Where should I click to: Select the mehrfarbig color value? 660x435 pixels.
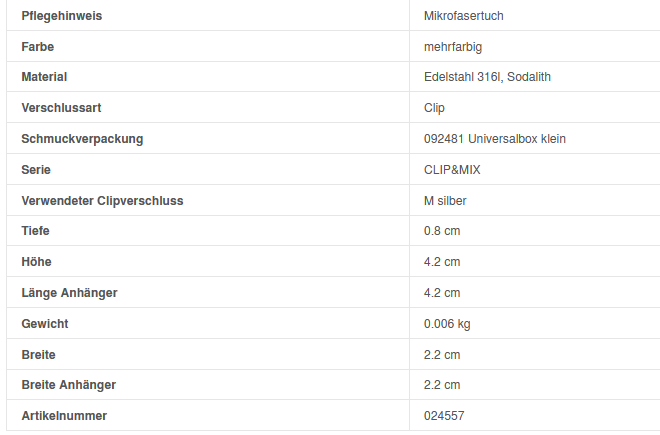pos(453,47)
